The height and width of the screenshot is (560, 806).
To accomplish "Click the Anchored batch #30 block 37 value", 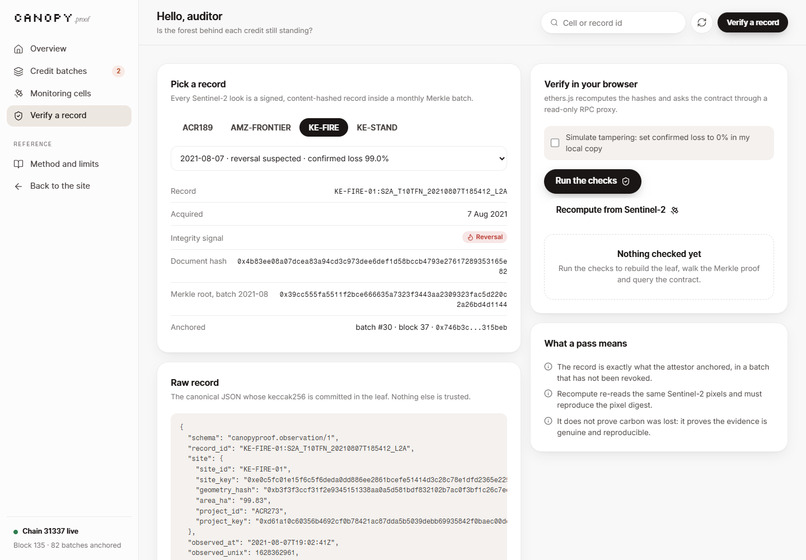I will click(431, 327).
